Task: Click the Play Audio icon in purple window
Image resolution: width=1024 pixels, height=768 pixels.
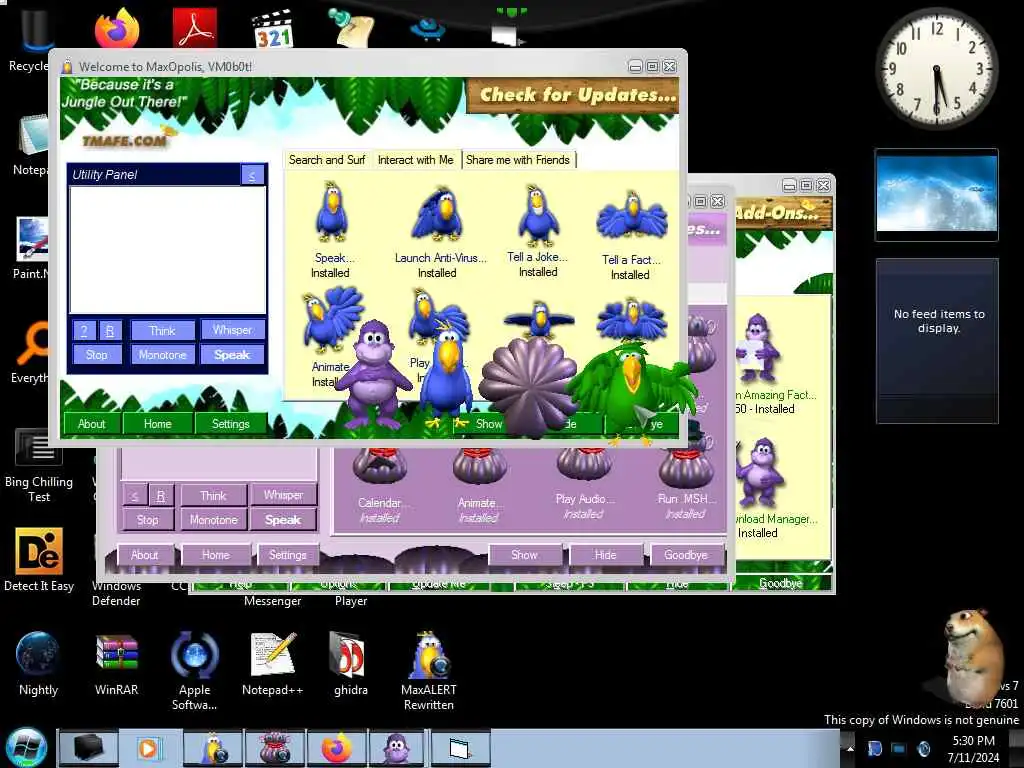Action: tap(584, 464)
